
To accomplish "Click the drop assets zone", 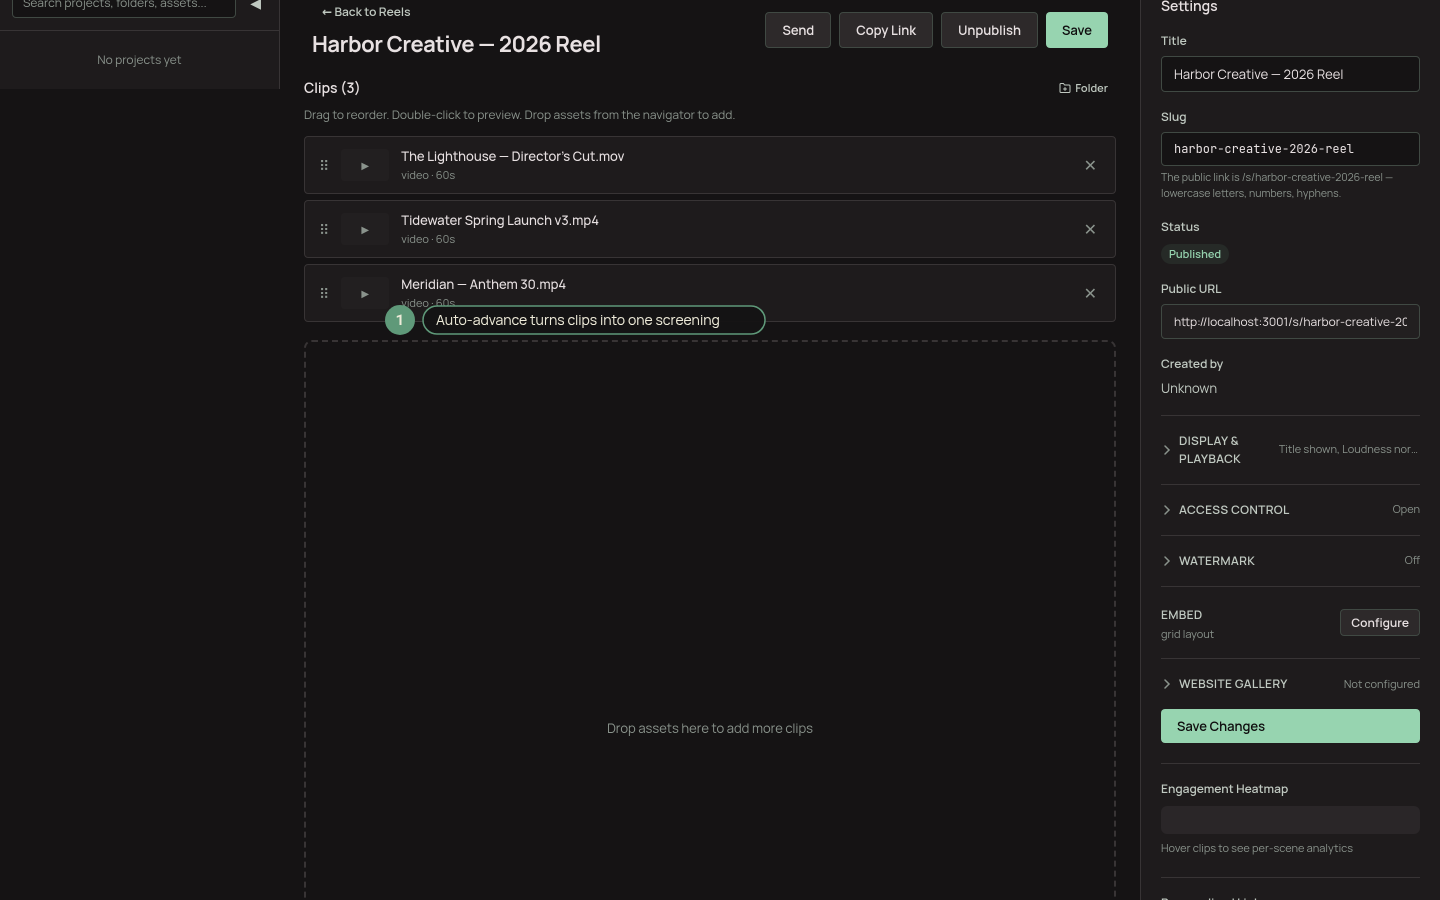I will click(x=710, y=620).
